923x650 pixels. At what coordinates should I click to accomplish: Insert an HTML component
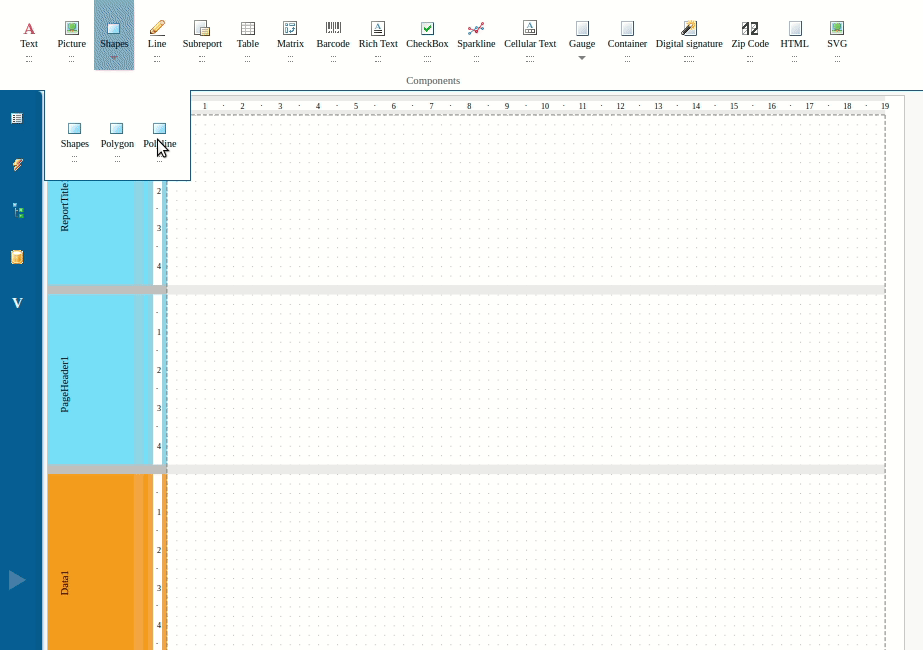(795, 35)
